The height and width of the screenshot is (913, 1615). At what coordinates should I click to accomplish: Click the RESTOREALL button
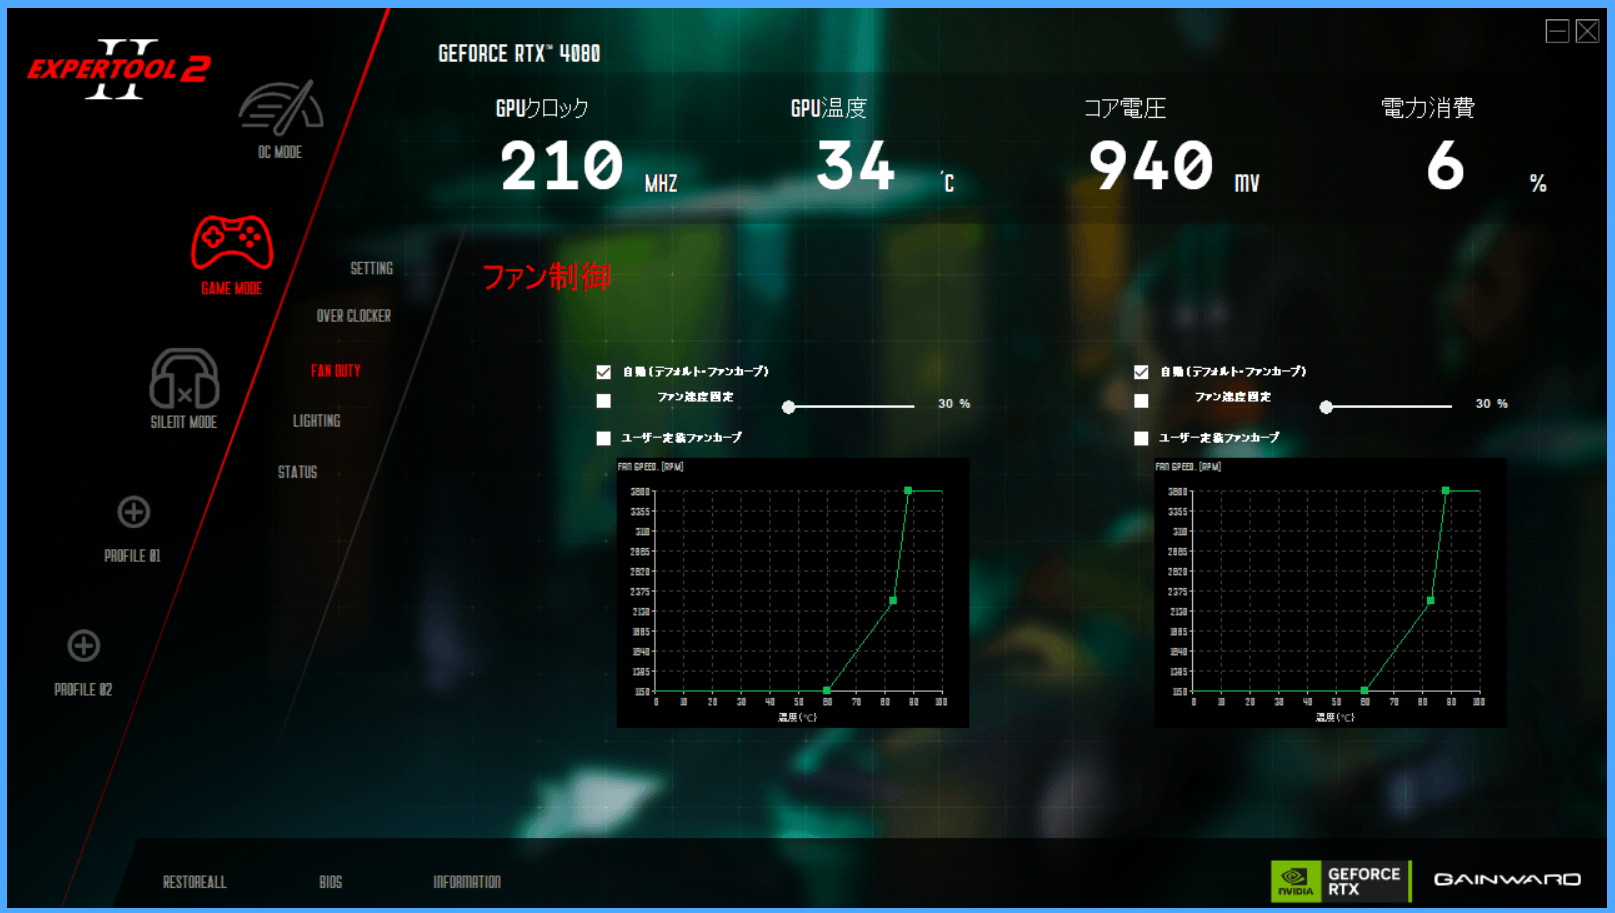pyautogui.click(x=195, y=882)
